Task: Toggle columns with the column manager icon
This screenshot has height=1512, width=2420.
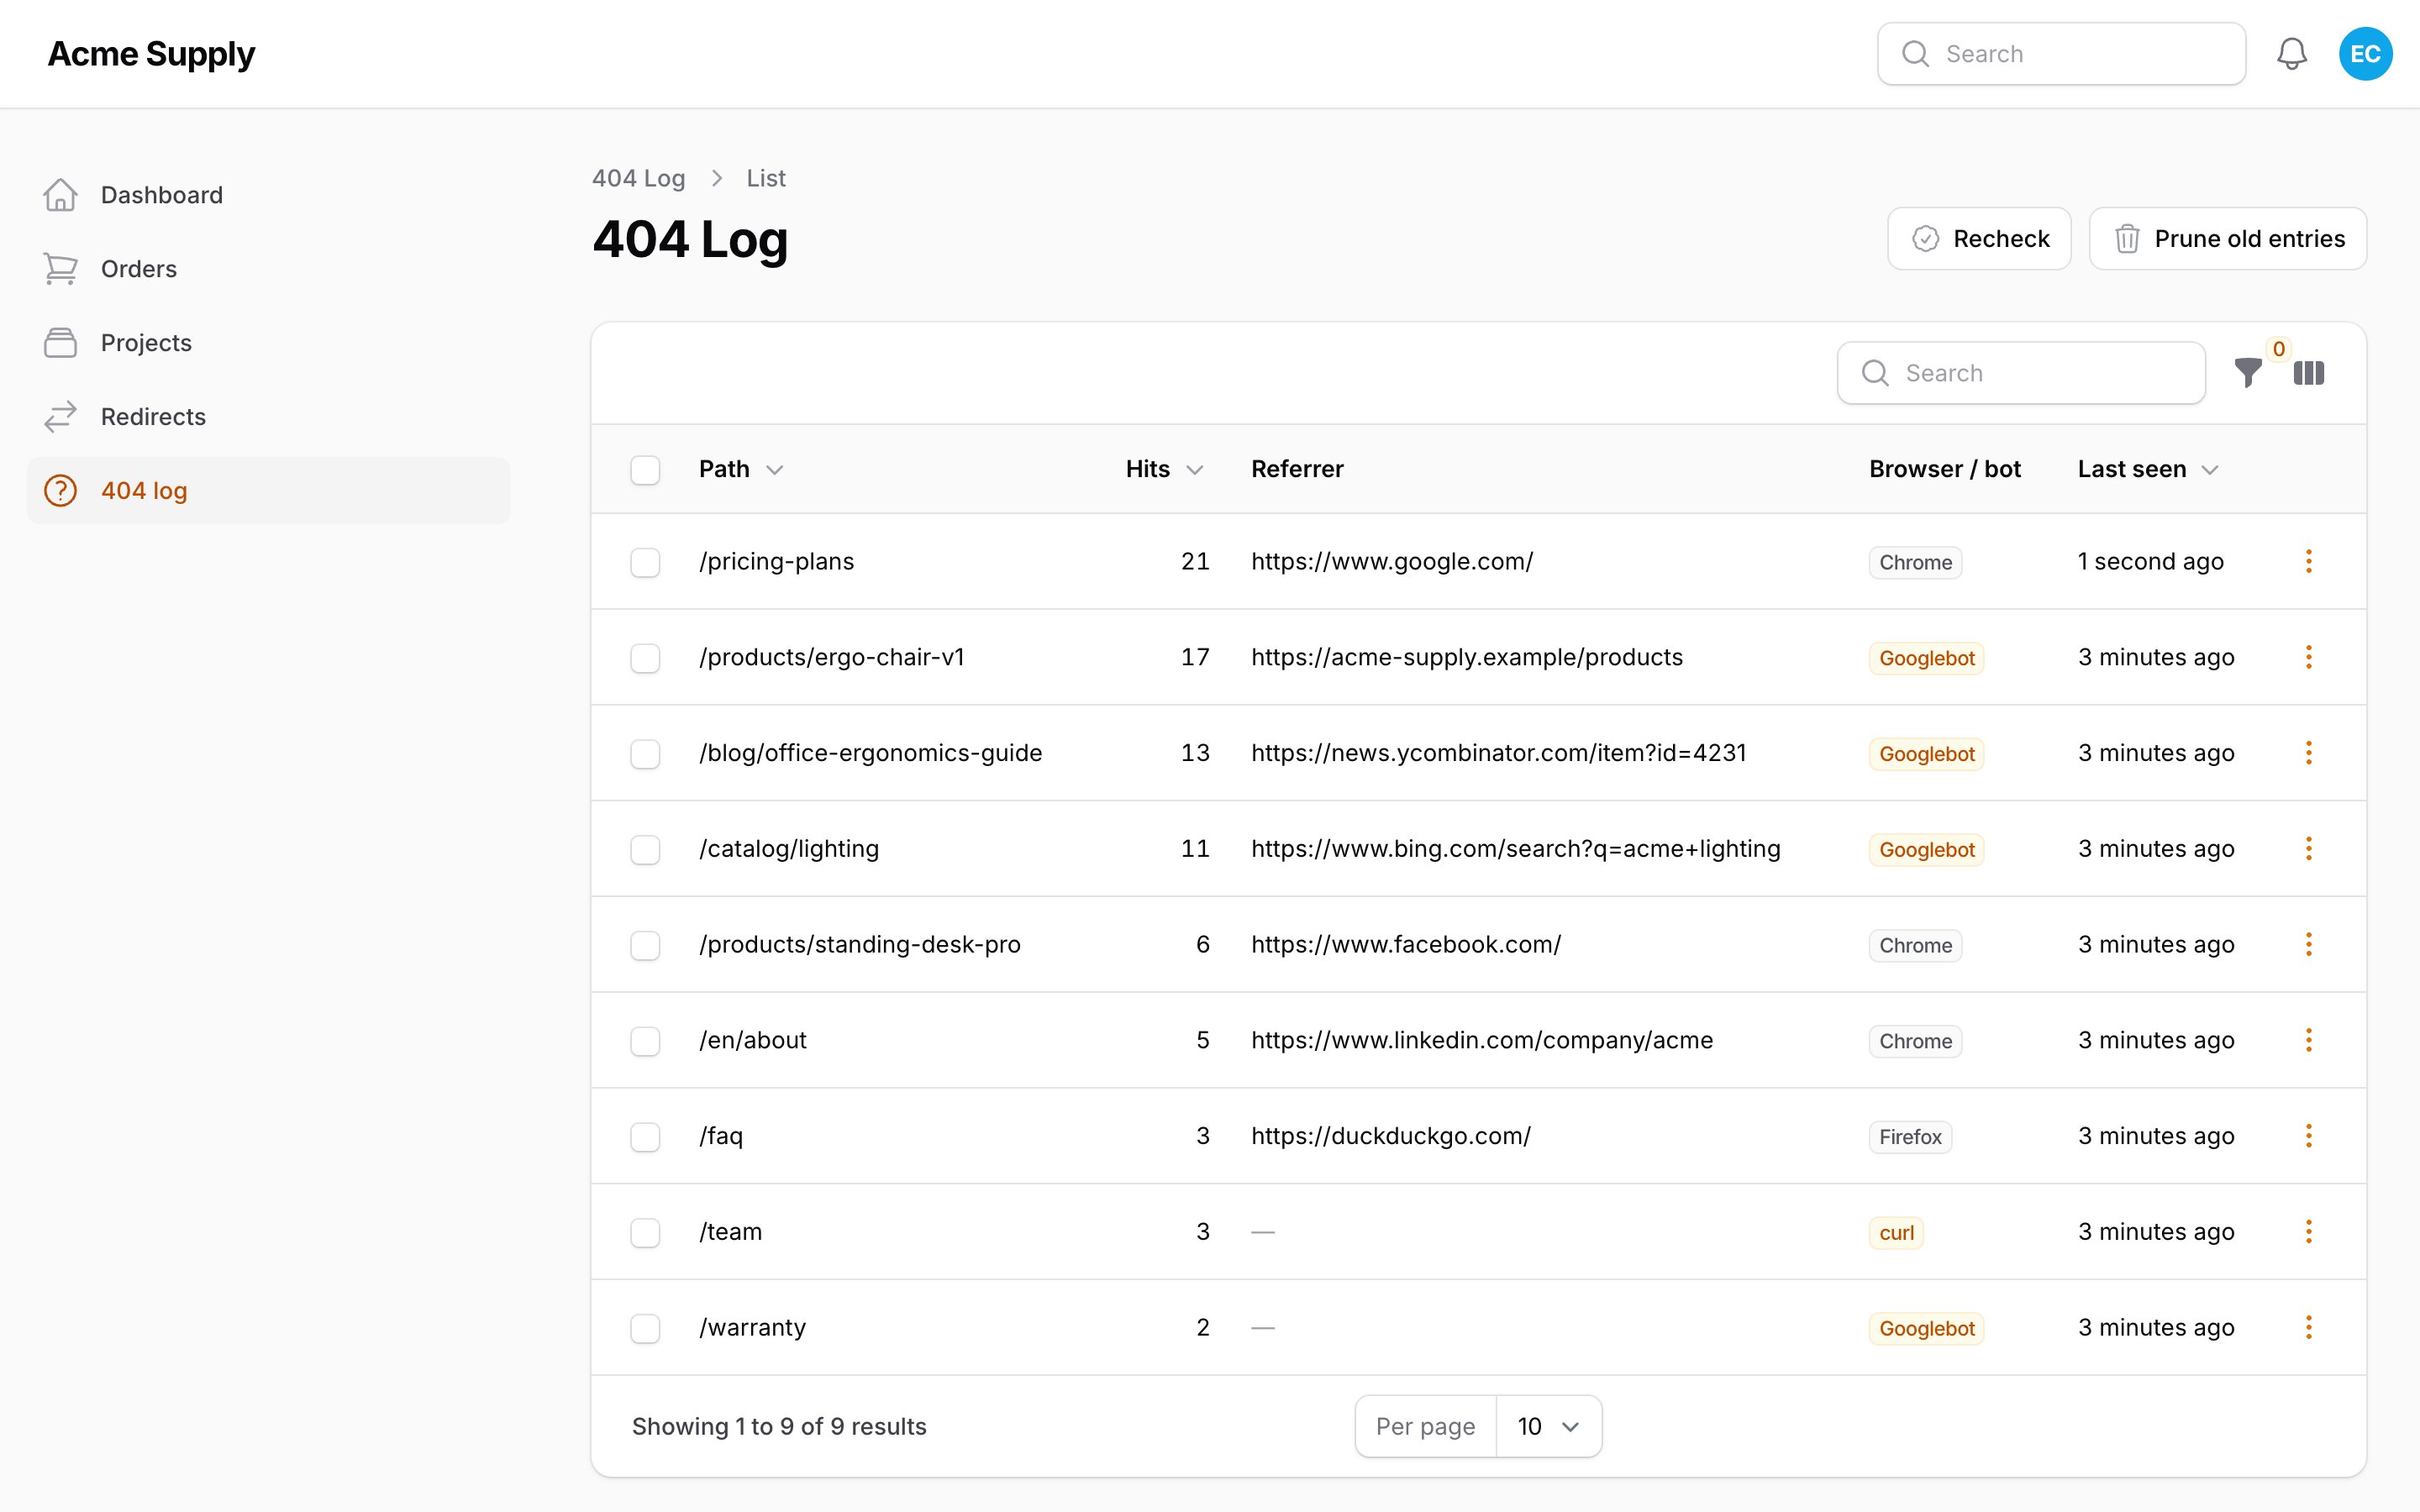Action: pyautogui.click(x=2309, y=373)
